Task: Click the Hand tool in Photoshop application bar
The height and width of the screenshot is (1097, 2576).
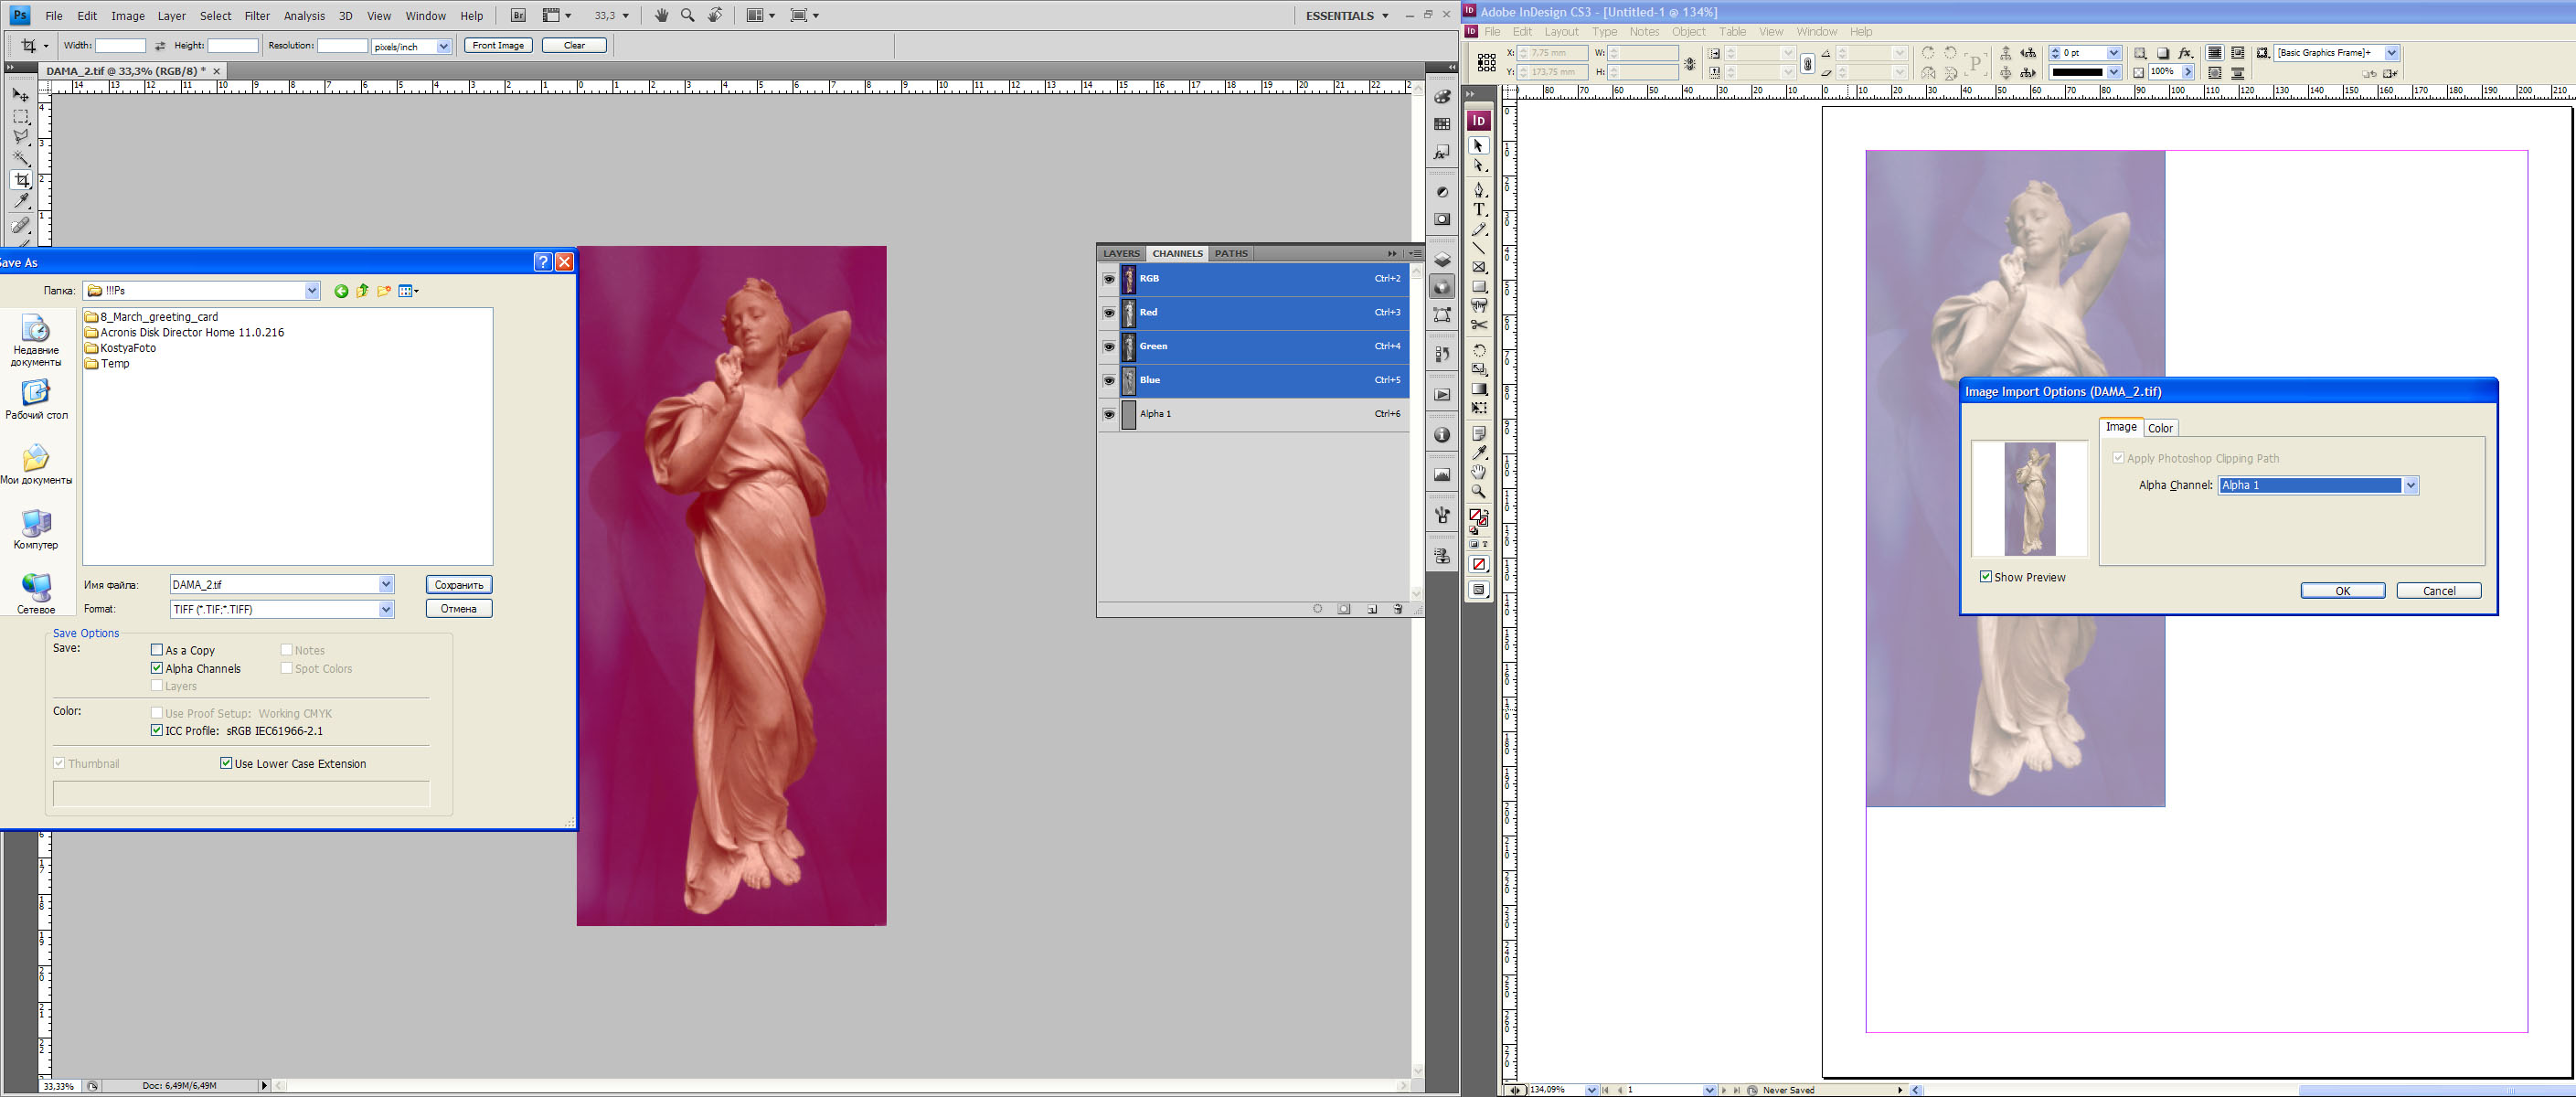Action: (x=661, y=15)
